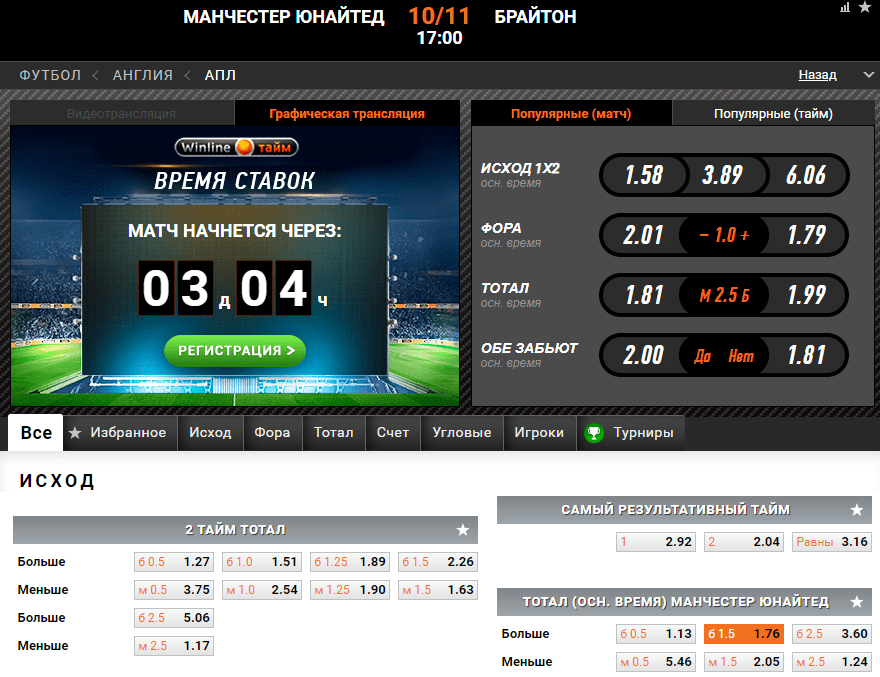
Task: Open the Избранное tab
Action: (x=120, y=433)
